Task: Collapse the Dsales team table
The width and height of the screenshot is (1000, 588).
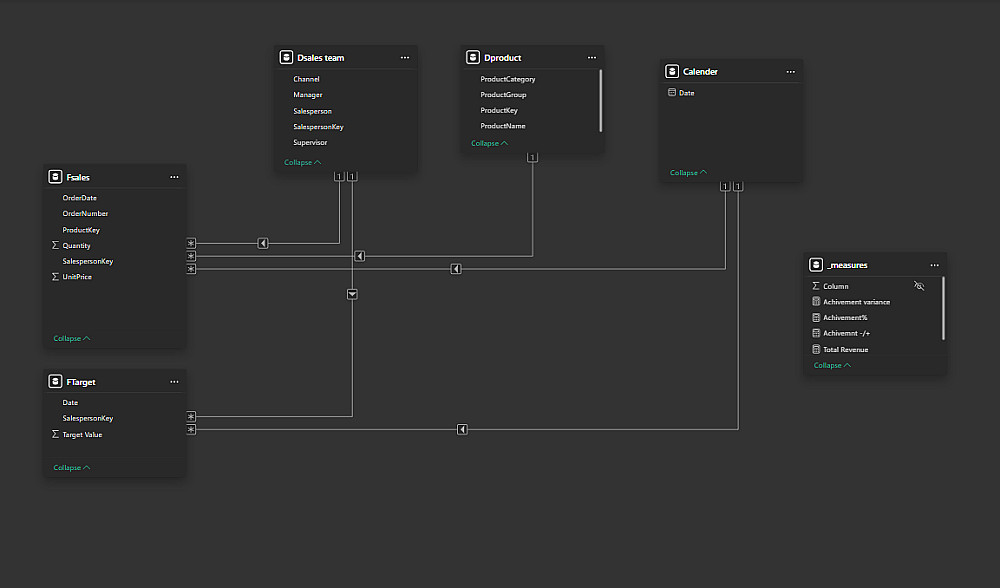Action: 302,163
